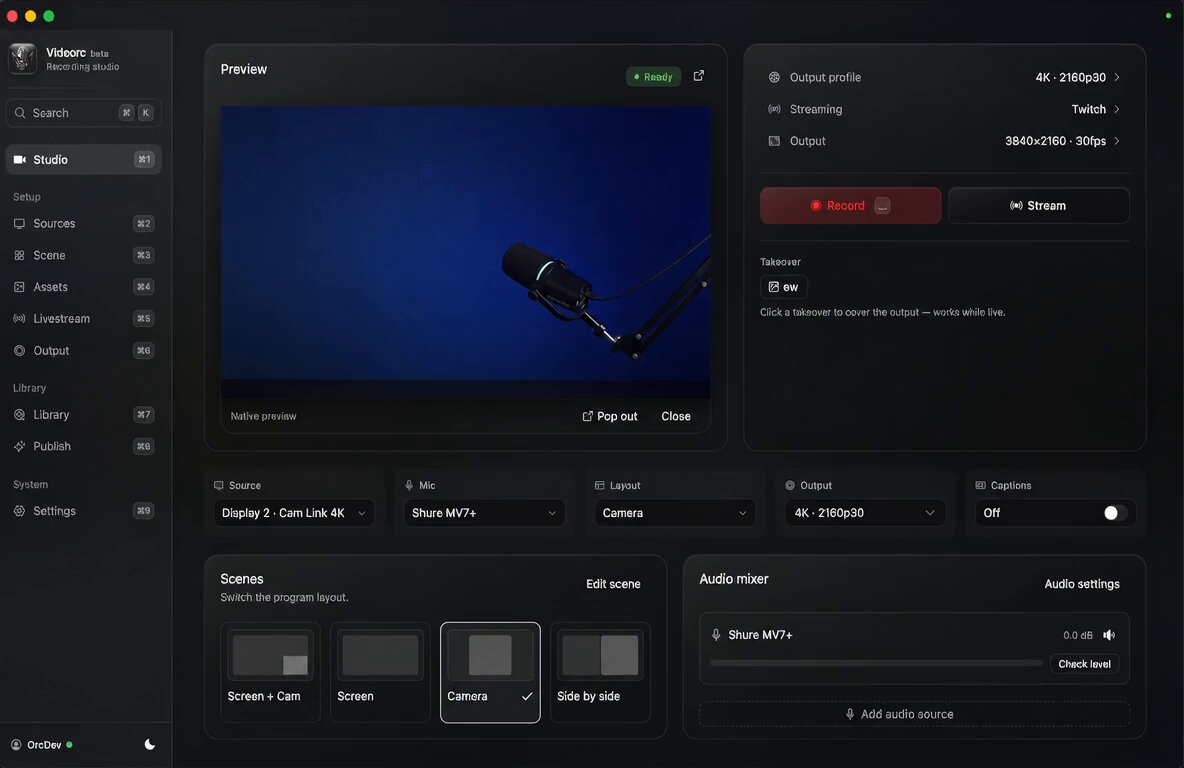Viewport: 1184px width, 768px height.
Task: Expand the Mic dropdown Shure MV7+
Action: (484, 513)
